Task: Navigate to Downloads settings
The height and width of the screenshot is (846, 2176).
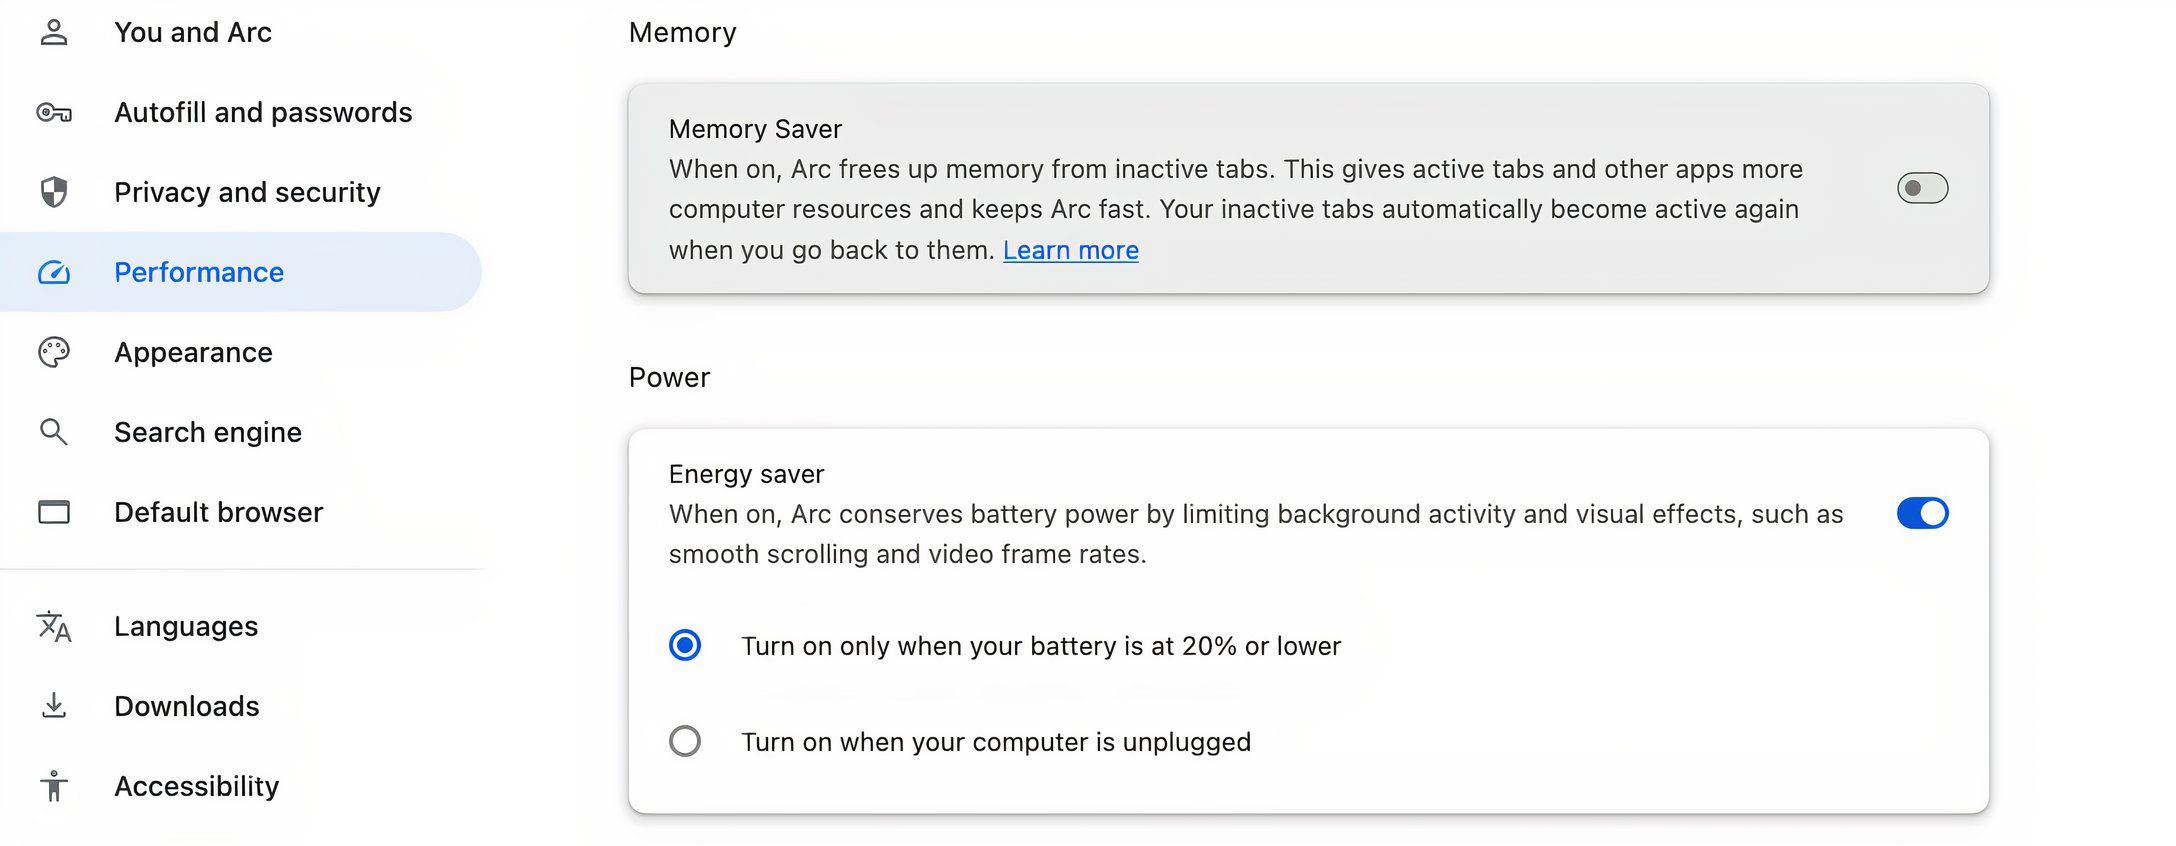Action: (186, 706)
